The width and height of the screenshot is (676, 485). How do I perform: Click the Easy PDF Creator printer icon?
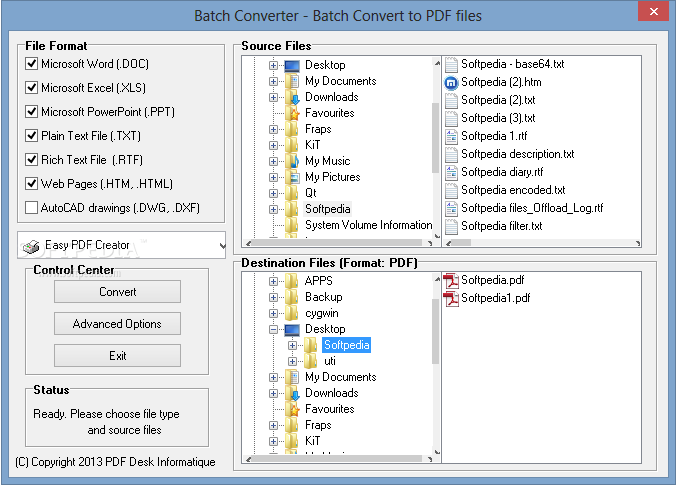coord(31,247)
